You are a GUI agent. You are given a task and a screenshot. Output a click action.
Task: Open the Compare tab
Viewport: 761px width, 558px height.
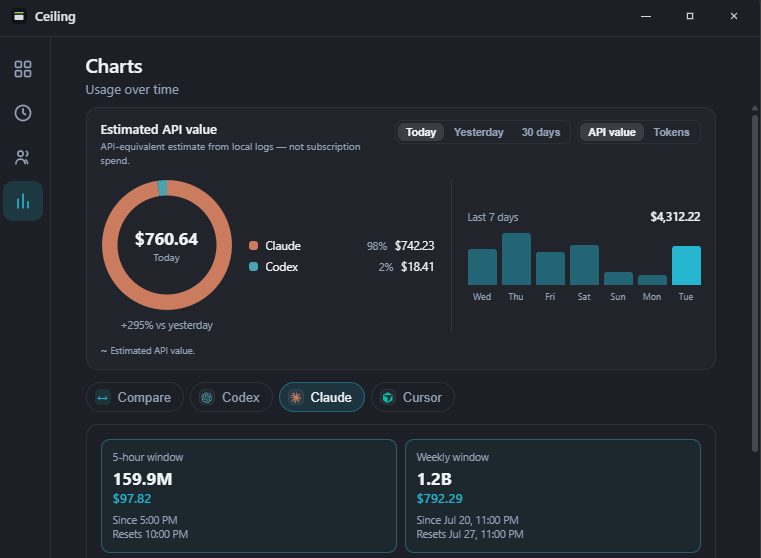click(135, 397)
